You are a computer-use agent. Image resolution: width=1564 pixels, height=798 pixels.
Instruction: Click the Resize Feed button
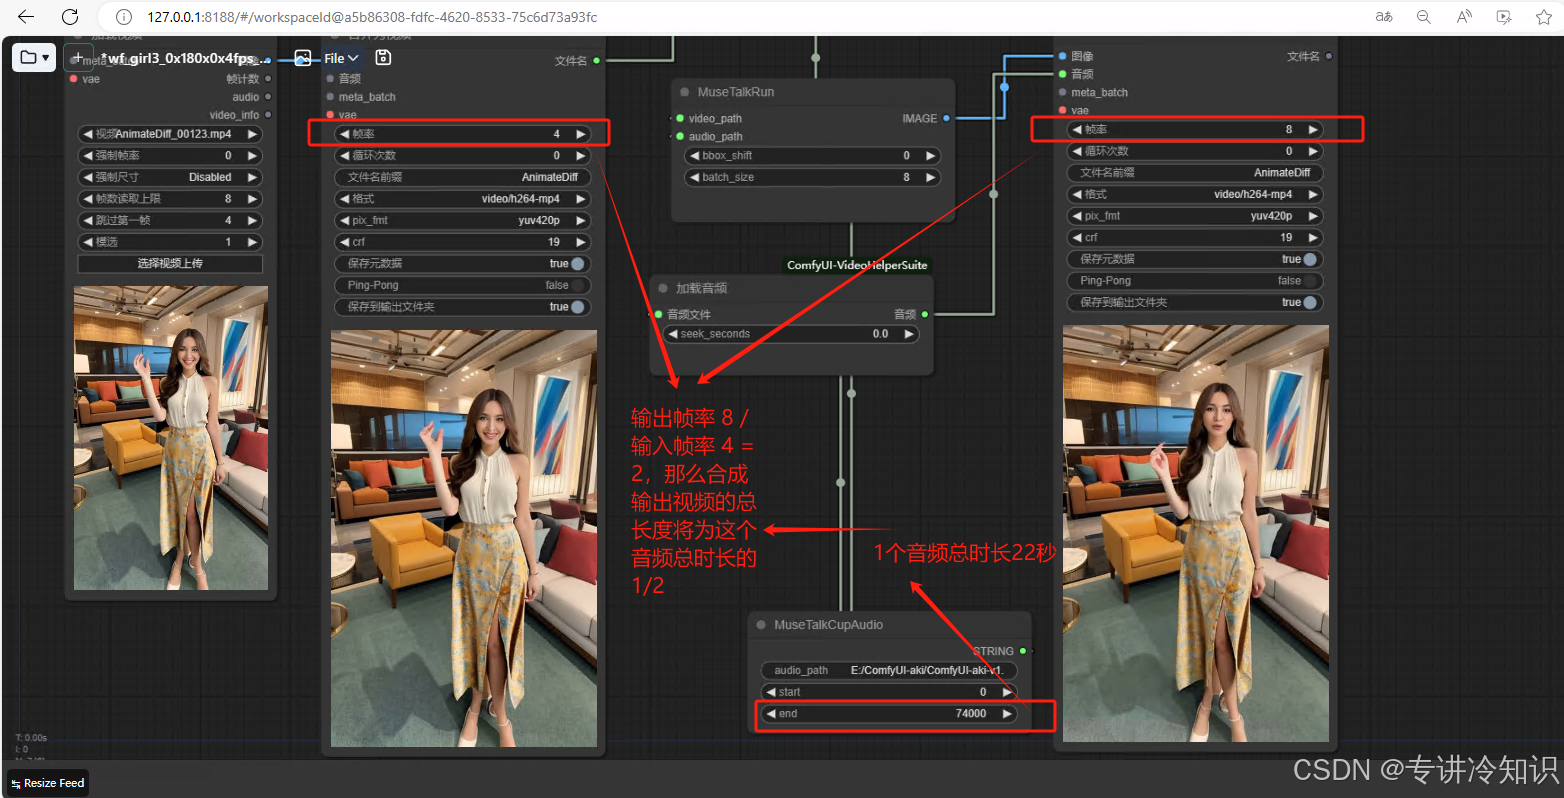click(x=47, y=783)
